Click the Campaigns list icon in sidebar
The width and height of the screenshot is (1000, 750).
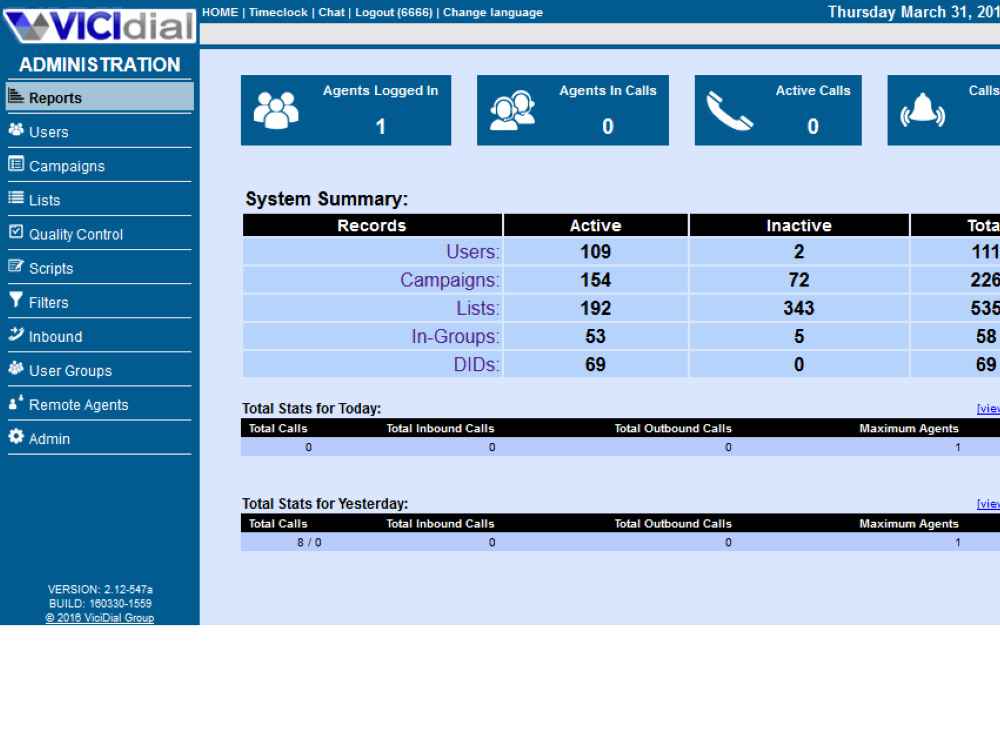click(16, 164)
